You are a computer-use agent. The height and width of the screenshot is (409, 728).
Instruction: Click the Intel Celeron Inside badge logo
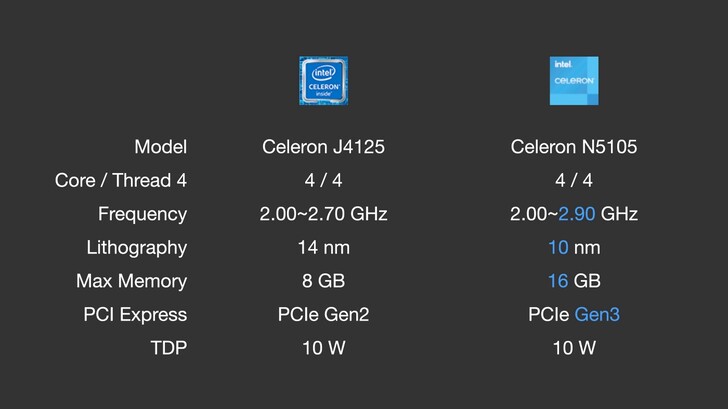(323, 80)
